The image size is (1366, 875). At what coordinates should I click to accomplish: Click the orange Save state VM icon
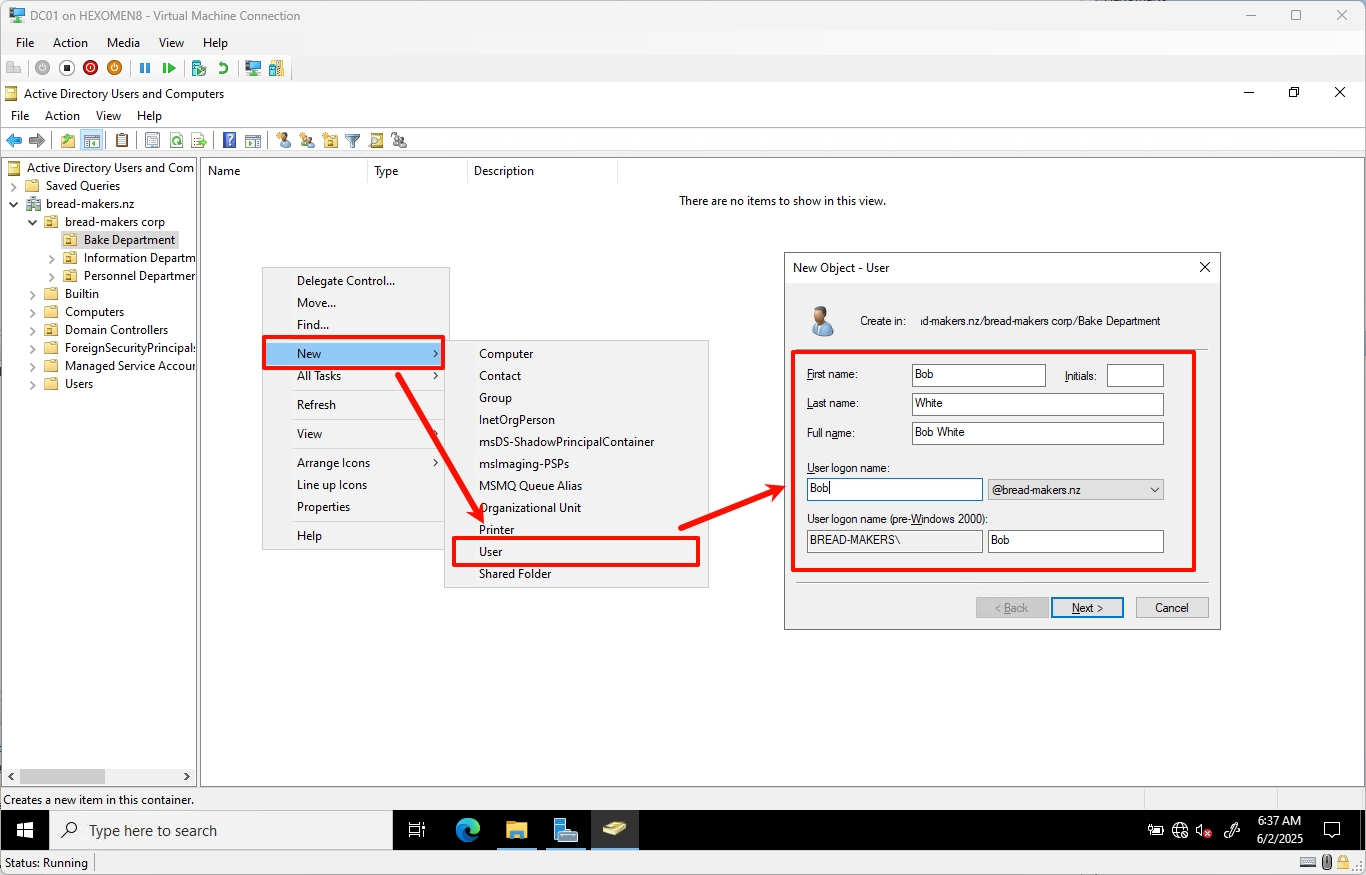point(114,68)
